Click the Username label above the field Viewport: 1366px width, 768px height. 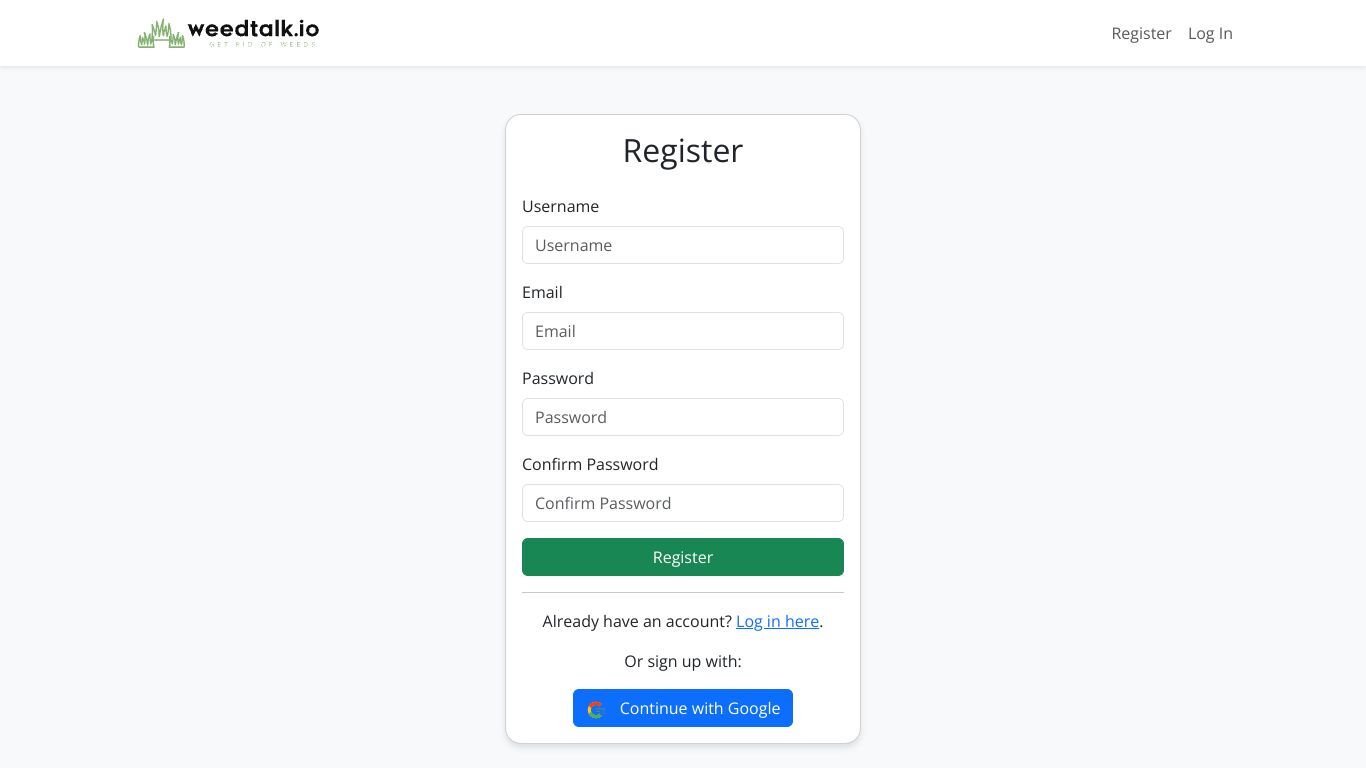[560, 206]
